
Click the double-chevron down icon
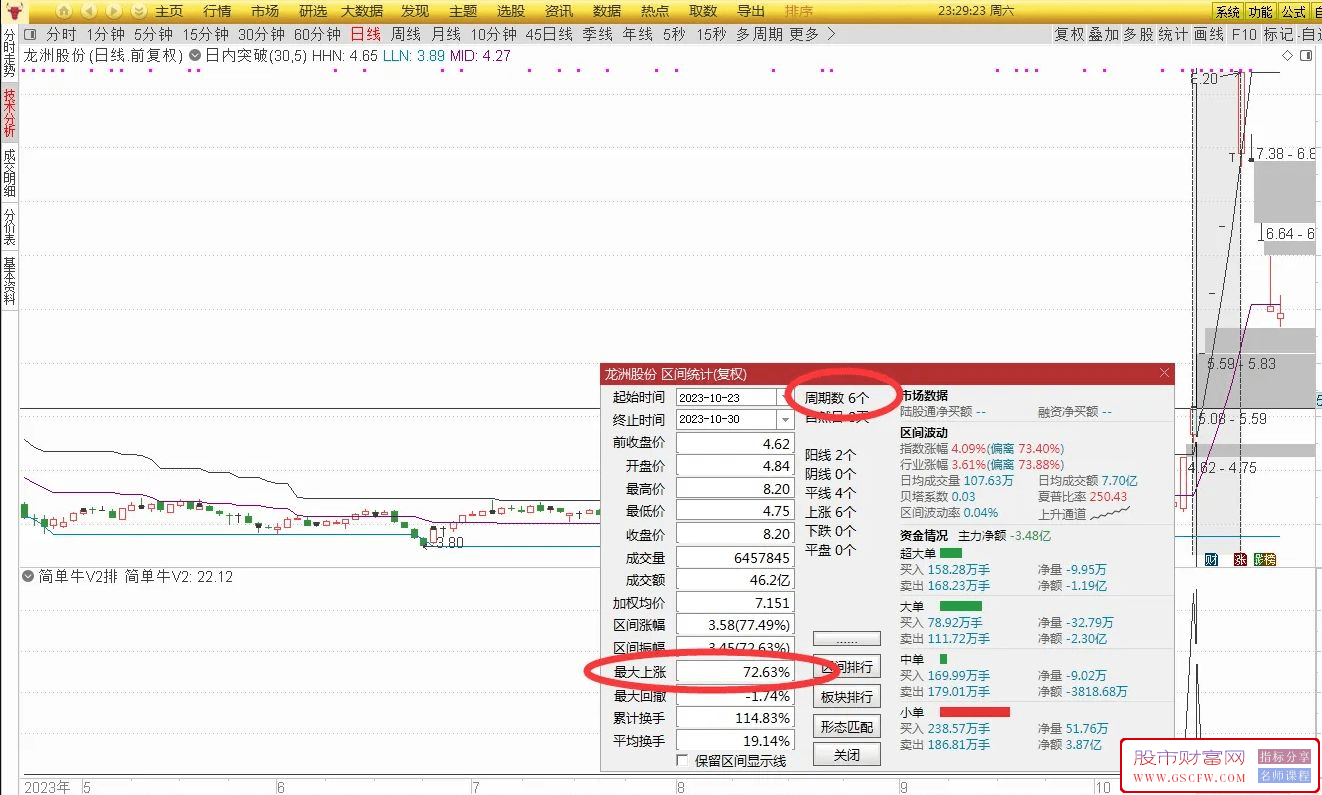(139, 11)
